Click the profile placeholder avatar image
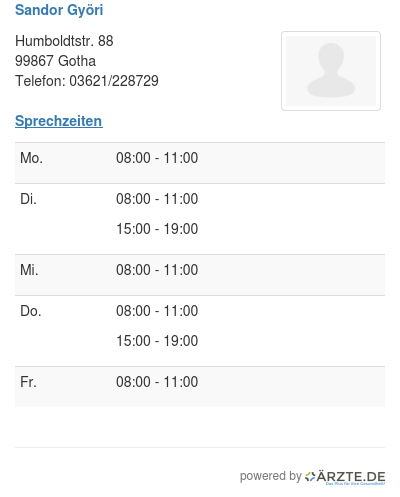The width and height of the screenshot is (400, 497). click(331, 71)
